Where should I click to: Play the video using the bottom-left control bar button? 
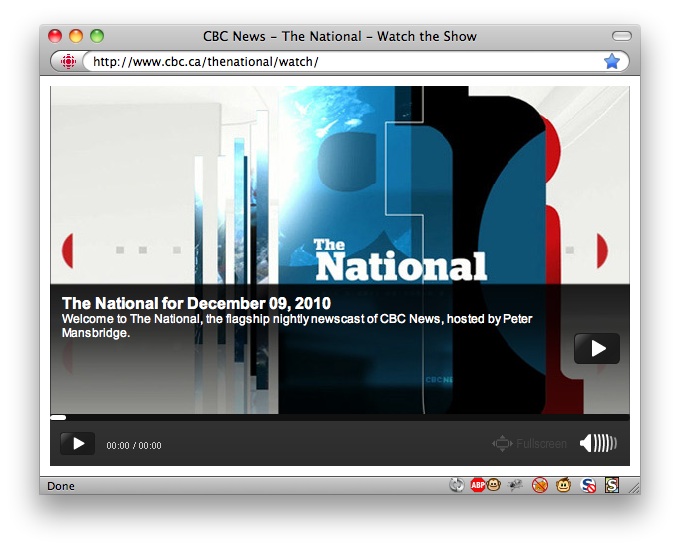(78, 444)
